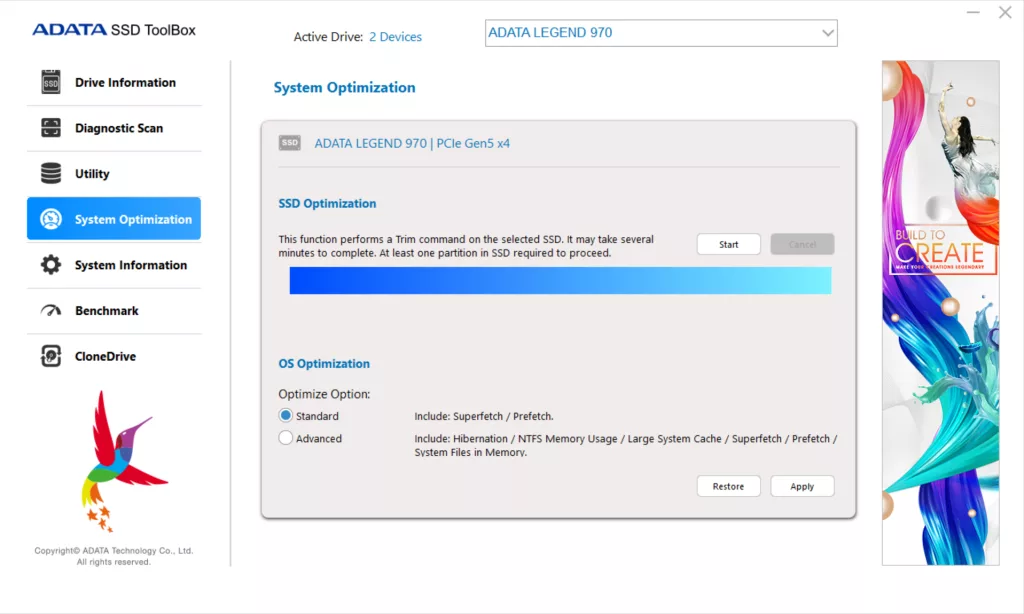Click the Trim command description text
Screen dimensions: 1024x614
pos(466,246)
